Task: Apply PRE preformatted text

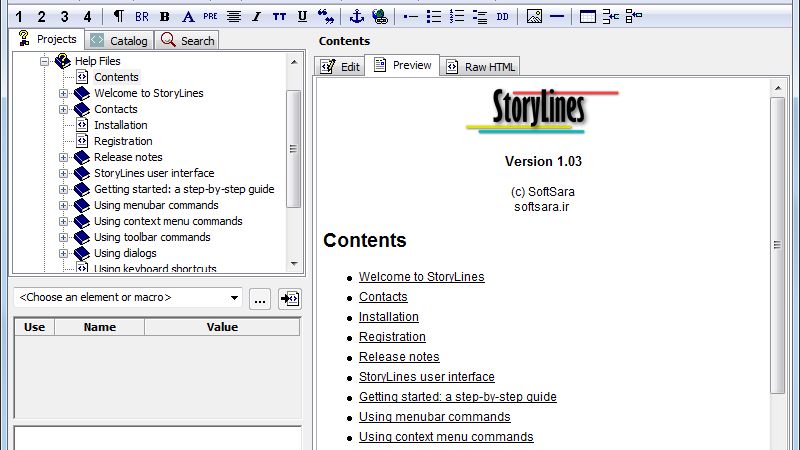Action: point(210,16)
